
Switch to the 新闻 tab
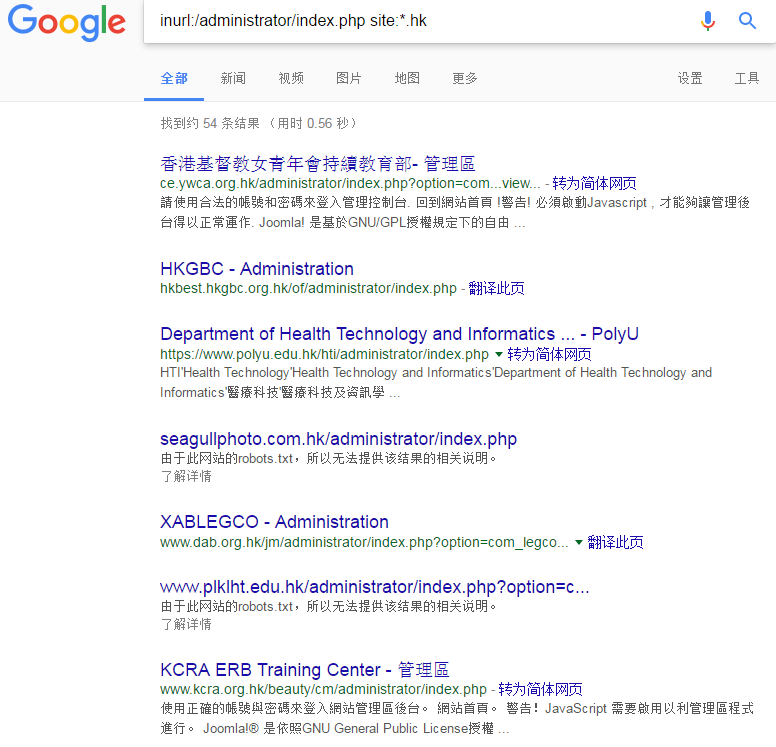[233, 78]
